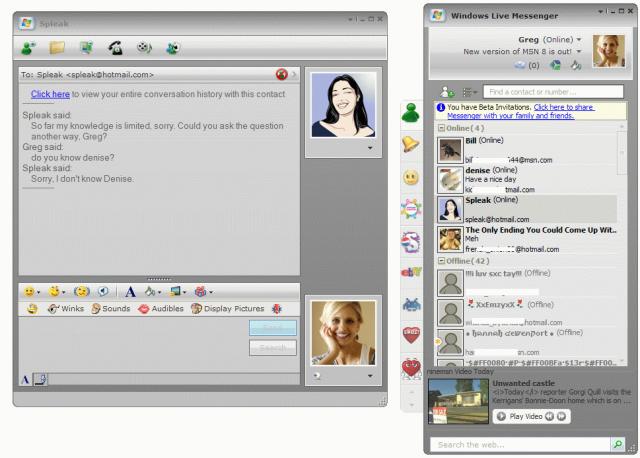Click Unwanted castle video thumbnail

458,402
